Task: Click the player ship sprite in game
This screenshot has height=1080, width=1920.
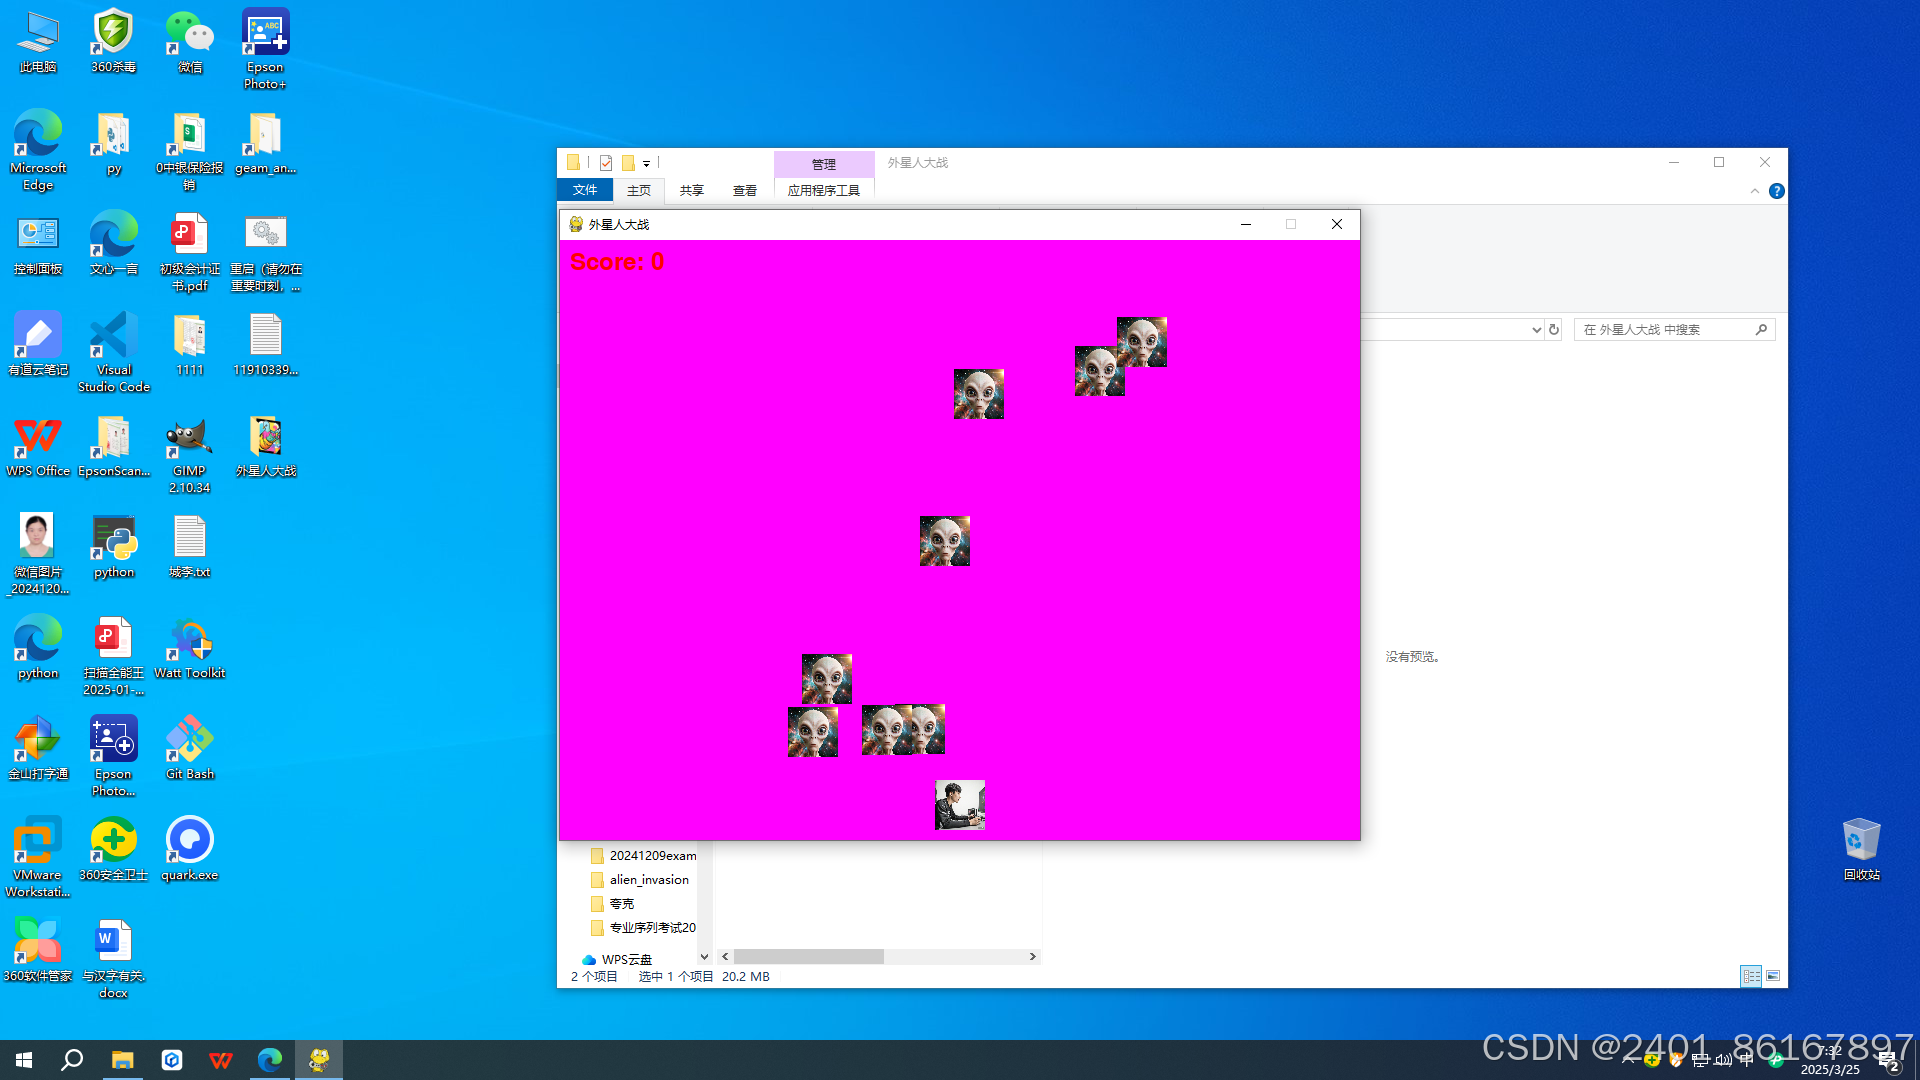Action: click(x=960, y=805)
